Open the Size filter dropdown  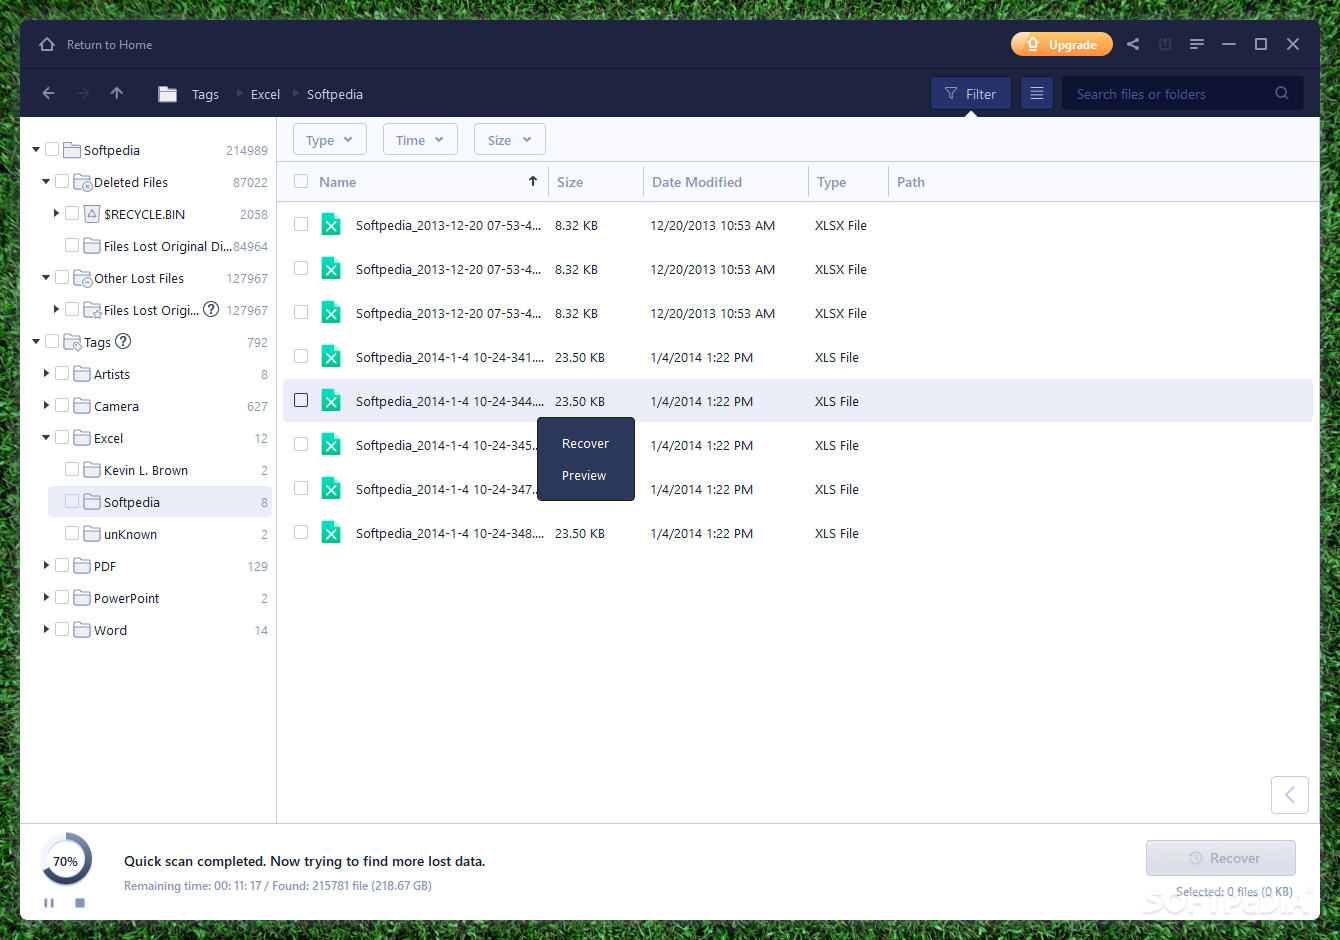click(x=509, y=140)
